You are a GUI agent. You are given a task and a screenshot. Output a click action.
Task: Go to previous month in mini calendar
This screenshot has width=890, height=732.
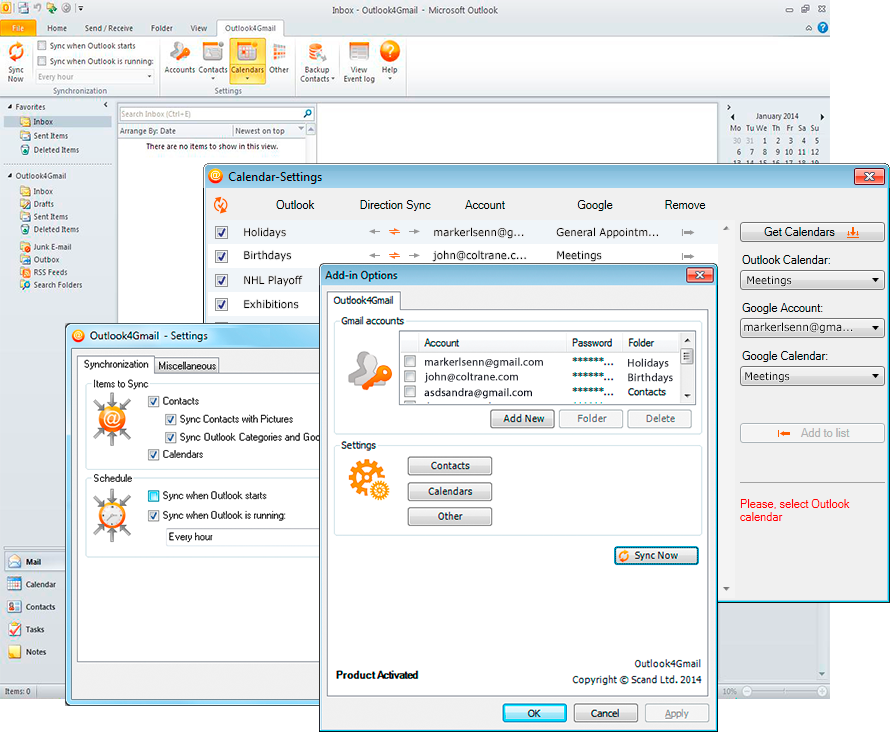click(x=733, y=116)
